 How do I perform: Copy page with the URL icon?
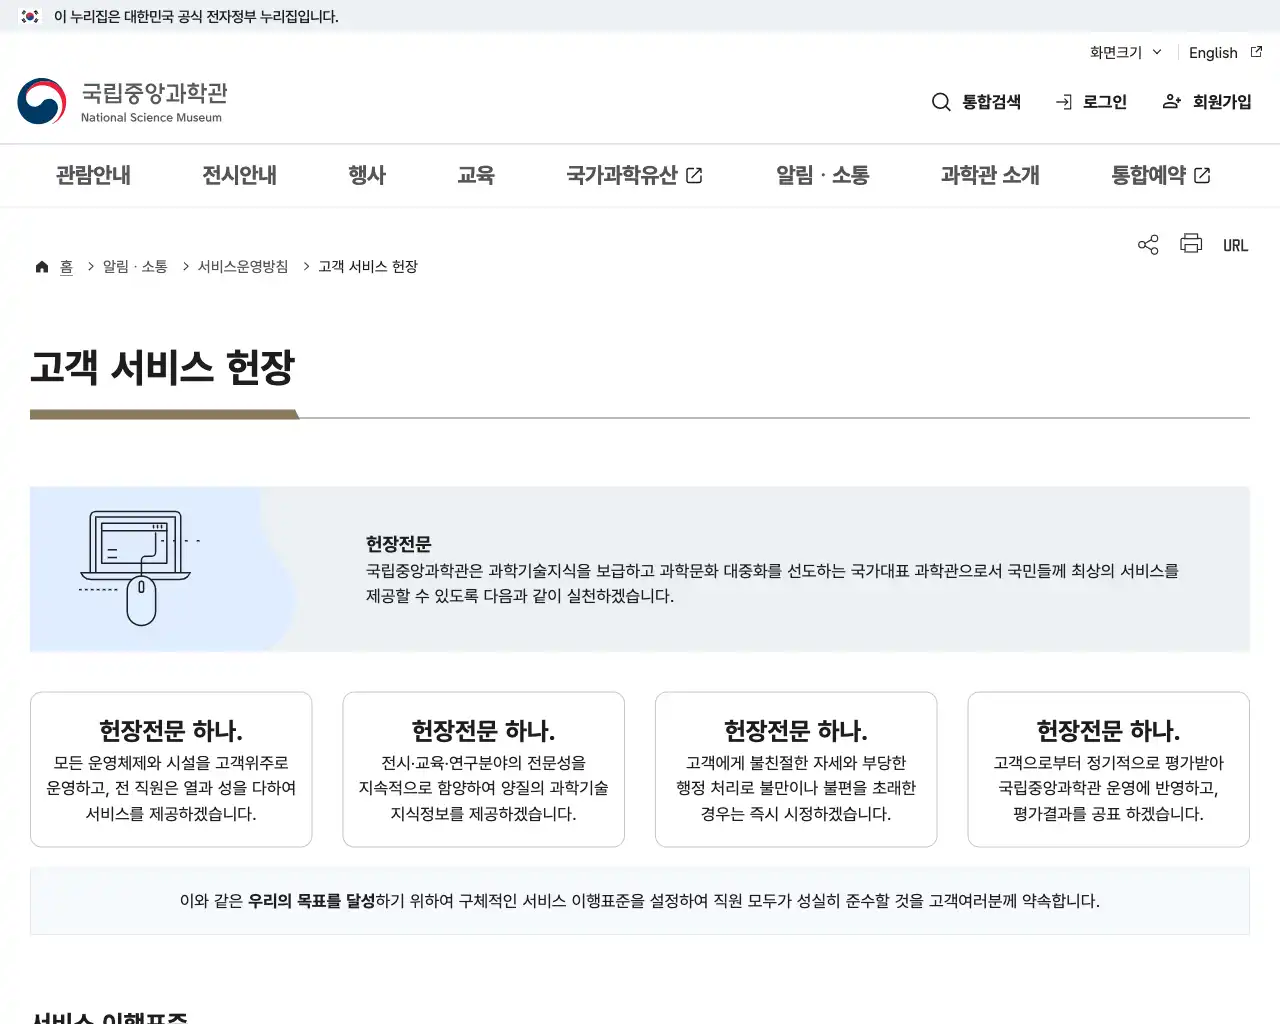[x=1235, y=244]
